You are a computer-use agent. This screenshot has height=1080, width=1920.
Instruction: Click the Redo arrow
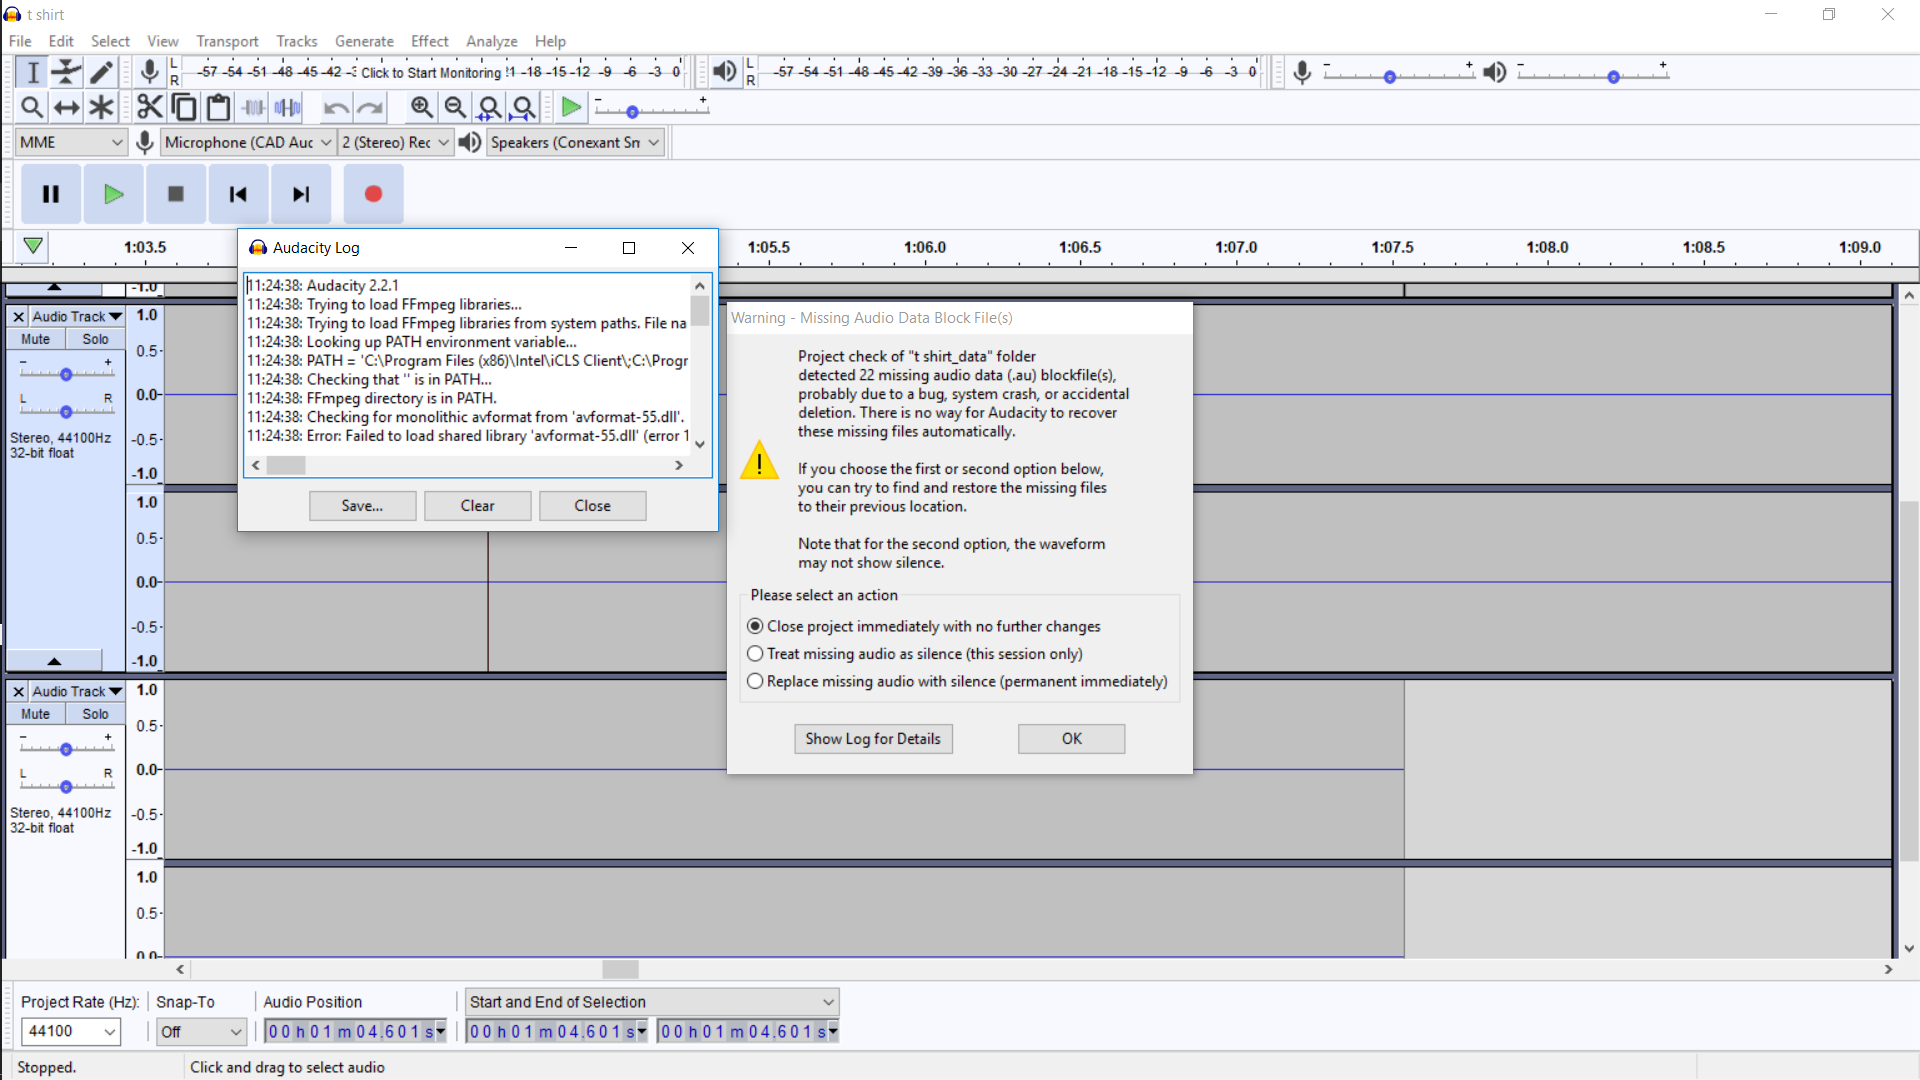coord(370,107)
